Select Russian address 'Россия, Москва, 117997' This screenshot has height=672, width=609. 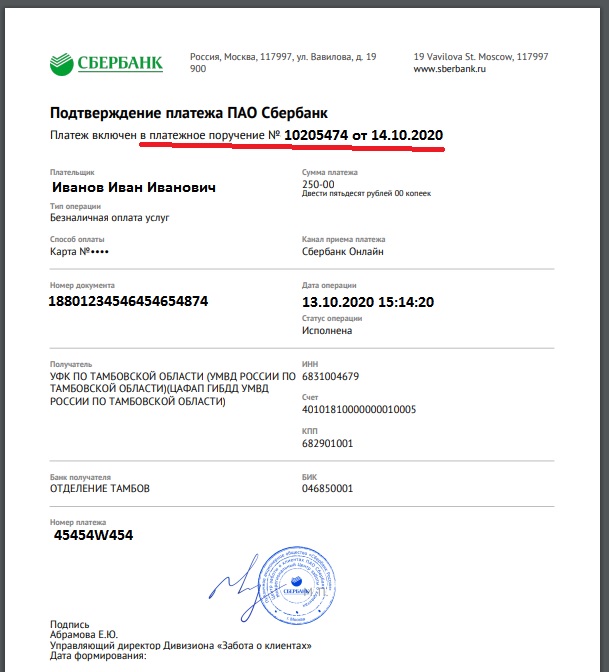tap(242, 57)
